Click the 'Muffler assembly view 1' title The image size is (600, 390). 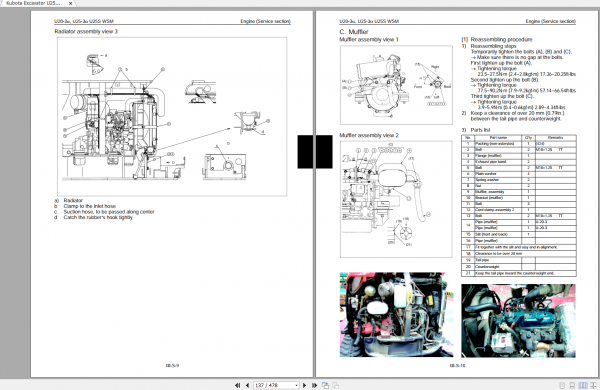[x=369, y=39]
